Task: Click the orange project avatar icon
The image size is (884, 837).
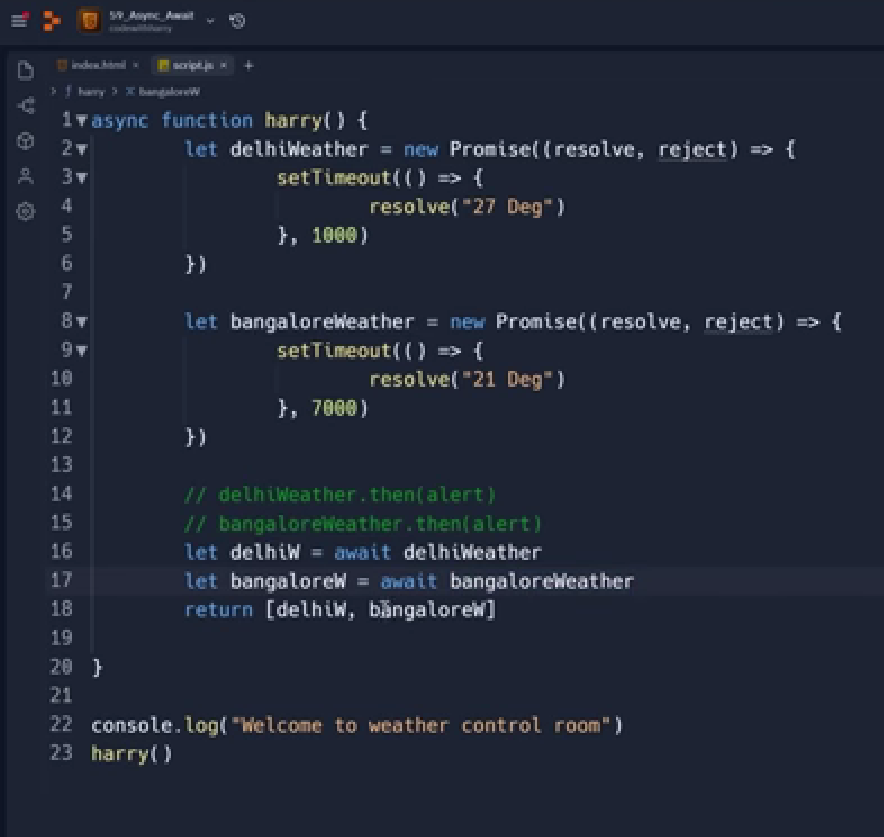Action: click(x=89, y=21)
